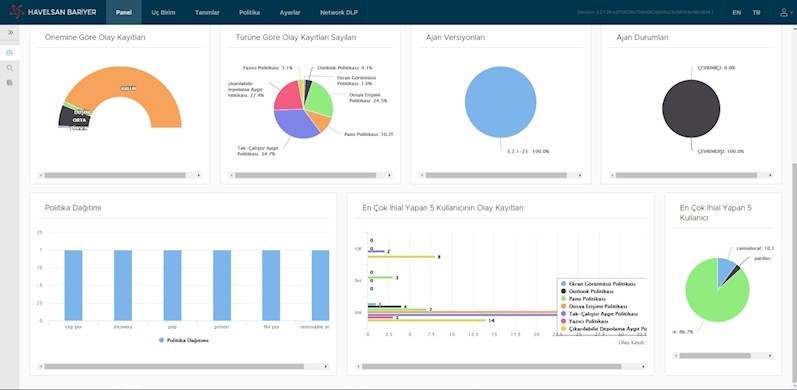Toggle Outlook Politikası legend item
The width and height of the screenshot is (797, 390).
tap(588, 291)
